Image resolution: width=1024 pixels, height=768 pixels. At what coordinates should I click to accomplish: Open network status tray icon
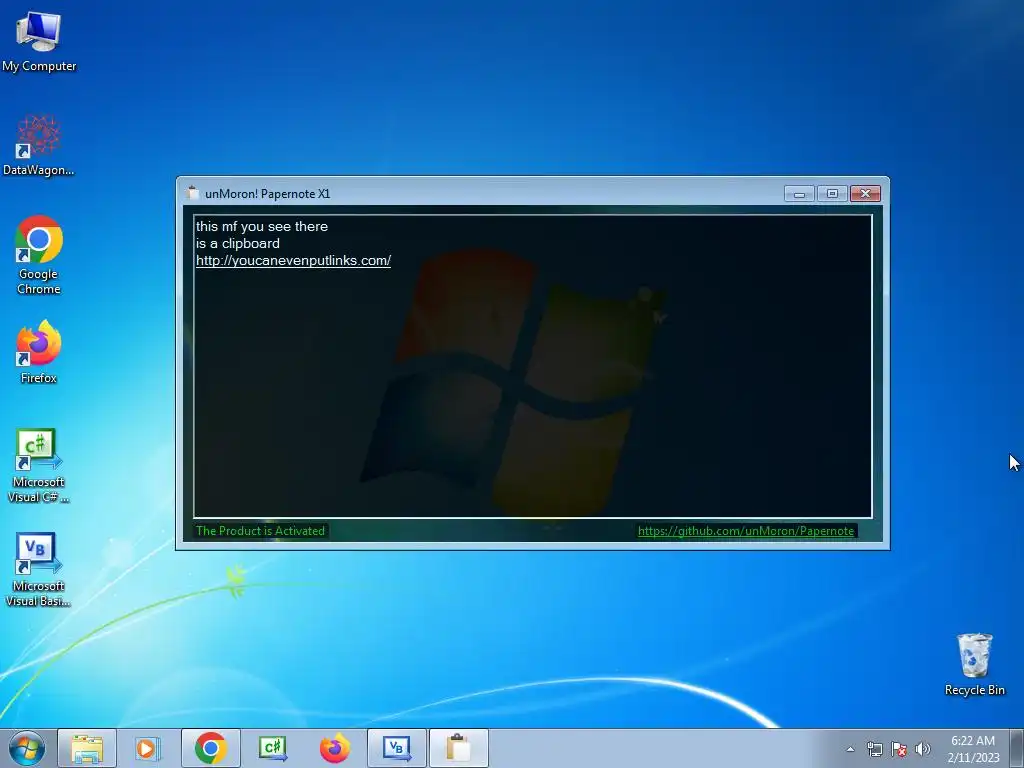tap(874, 749)
